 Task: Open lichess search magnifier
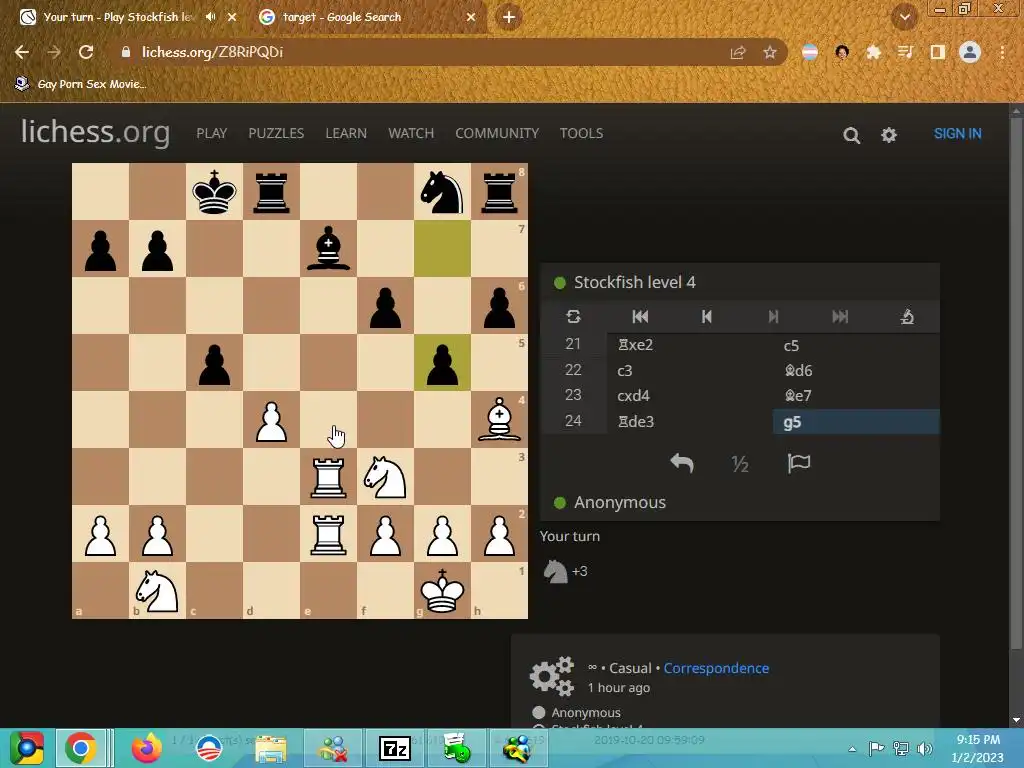[x=851, y=135]
